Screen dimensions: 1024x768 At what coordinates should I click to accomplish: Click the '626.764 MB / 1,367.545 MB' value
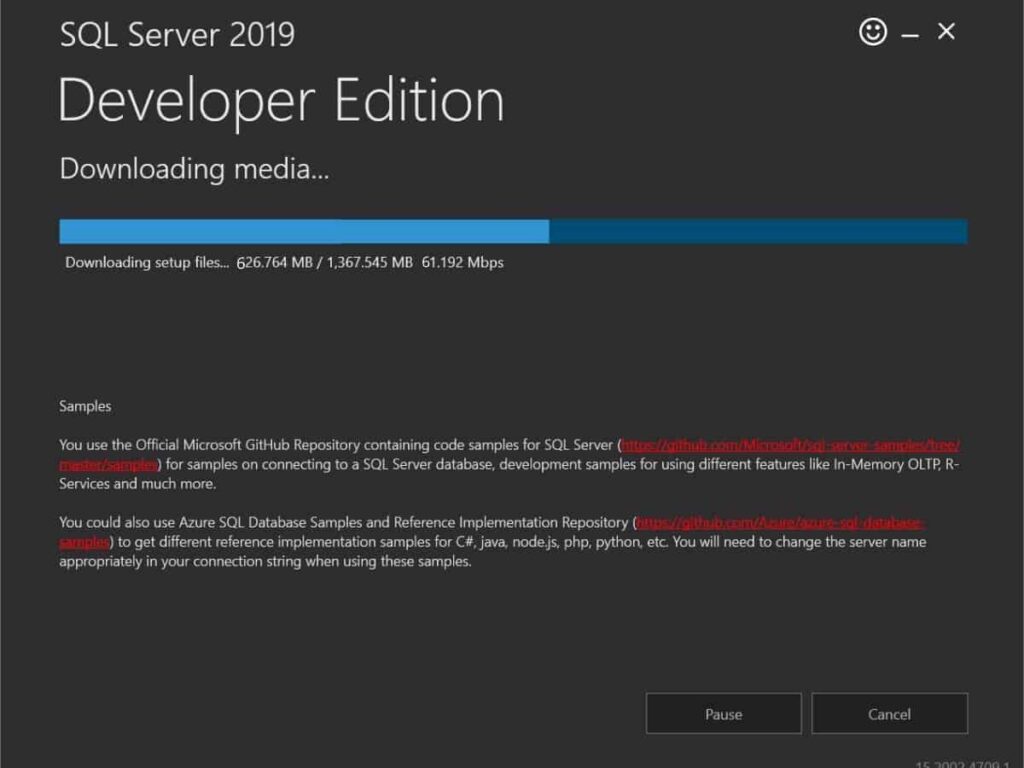[x=325, y=263]
